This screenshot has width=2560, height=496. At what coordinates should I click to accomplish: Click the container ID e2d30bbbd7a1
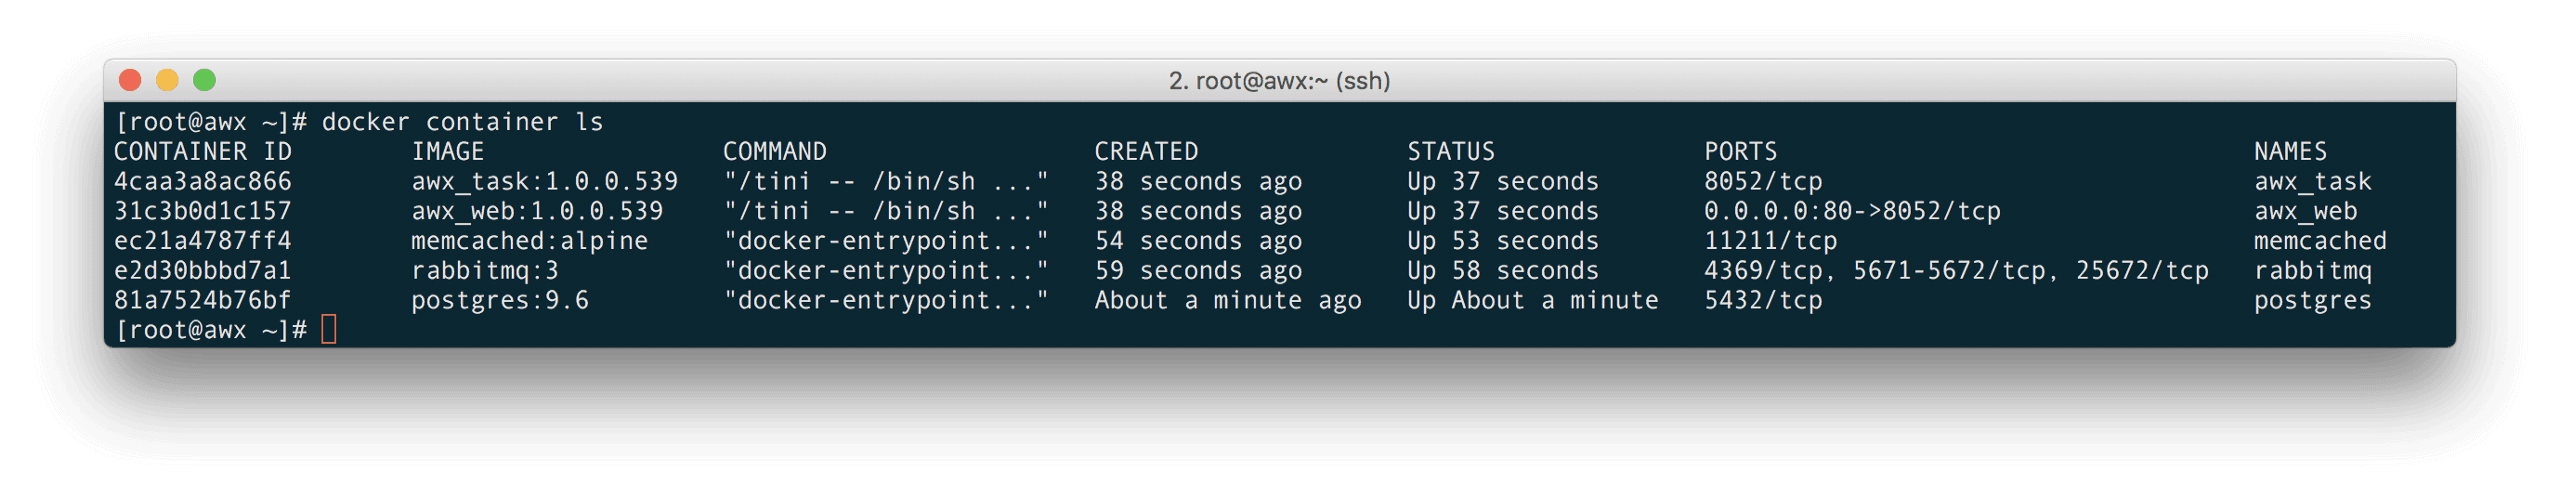pyautogui.click(x=203, y=270)
